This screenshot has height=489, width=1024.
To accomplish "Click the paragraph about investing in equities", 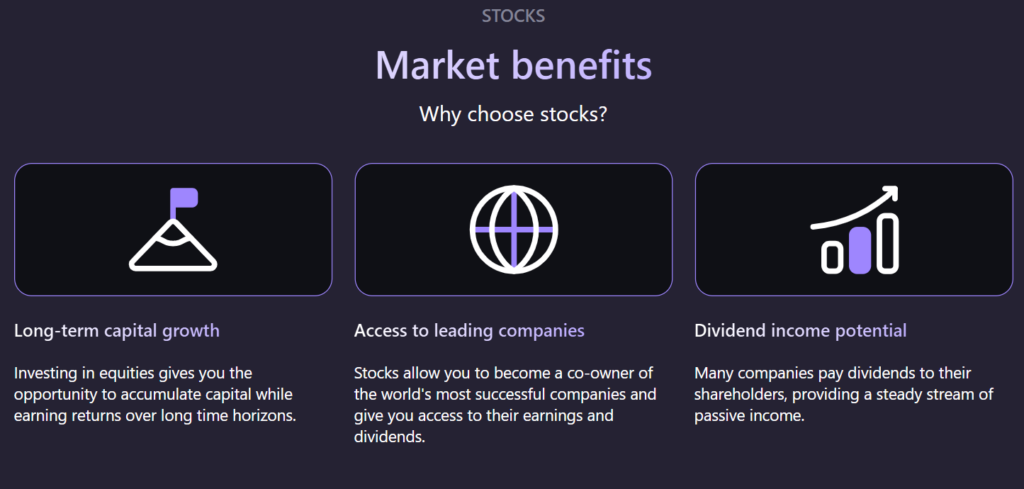I will click(x=155, y=394).
